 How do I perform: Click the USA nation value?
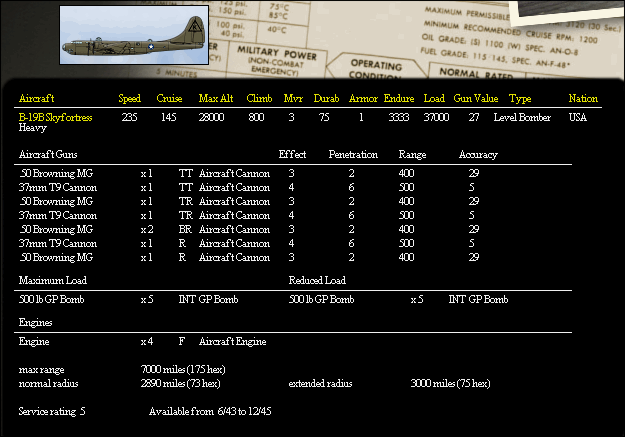tap(578, 117)
